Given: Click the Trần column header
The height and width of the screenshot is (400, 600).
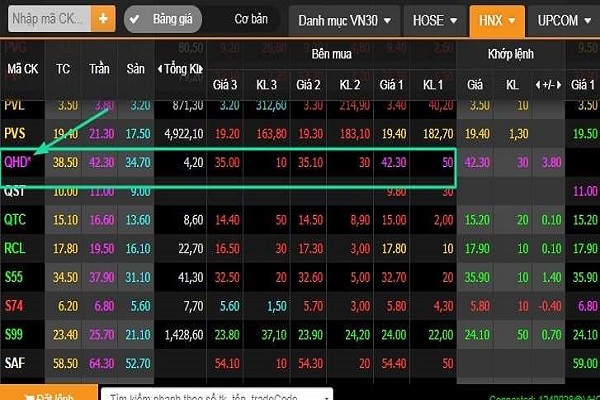Looking at the screenshot, I should (100, 69).
